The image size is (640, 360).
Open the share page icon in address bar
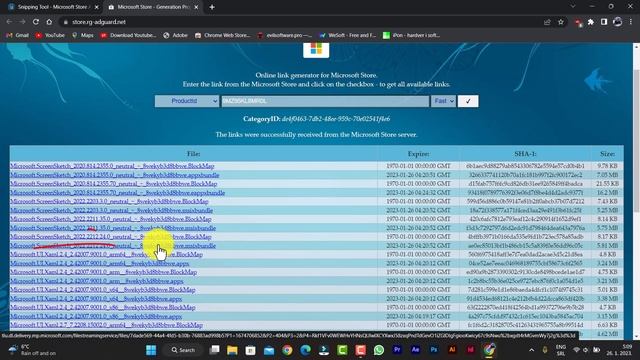point(547,22)
